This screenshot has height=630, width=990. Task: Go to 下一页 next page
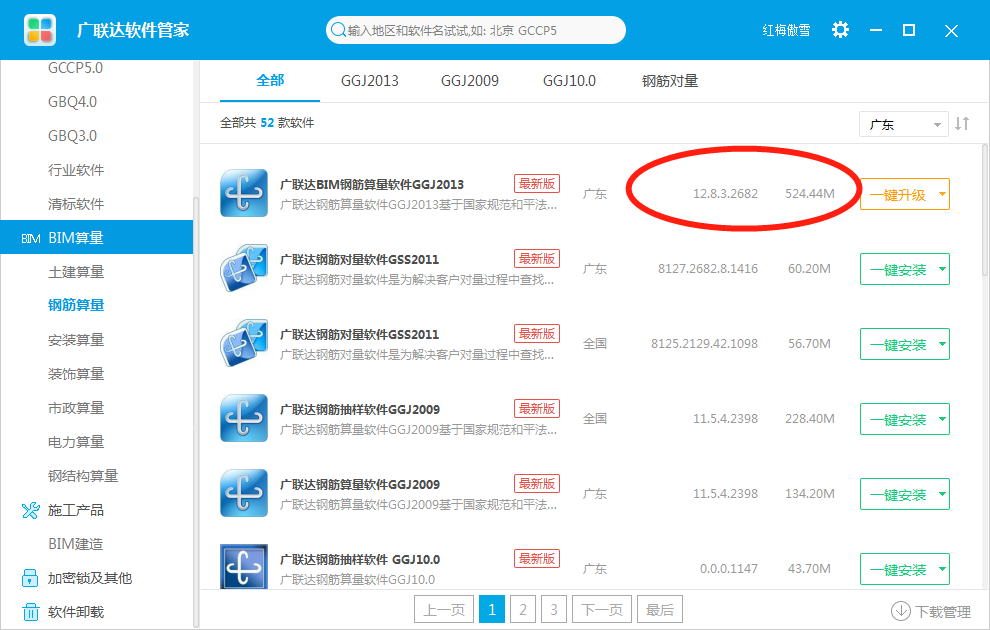coord(602,609)
